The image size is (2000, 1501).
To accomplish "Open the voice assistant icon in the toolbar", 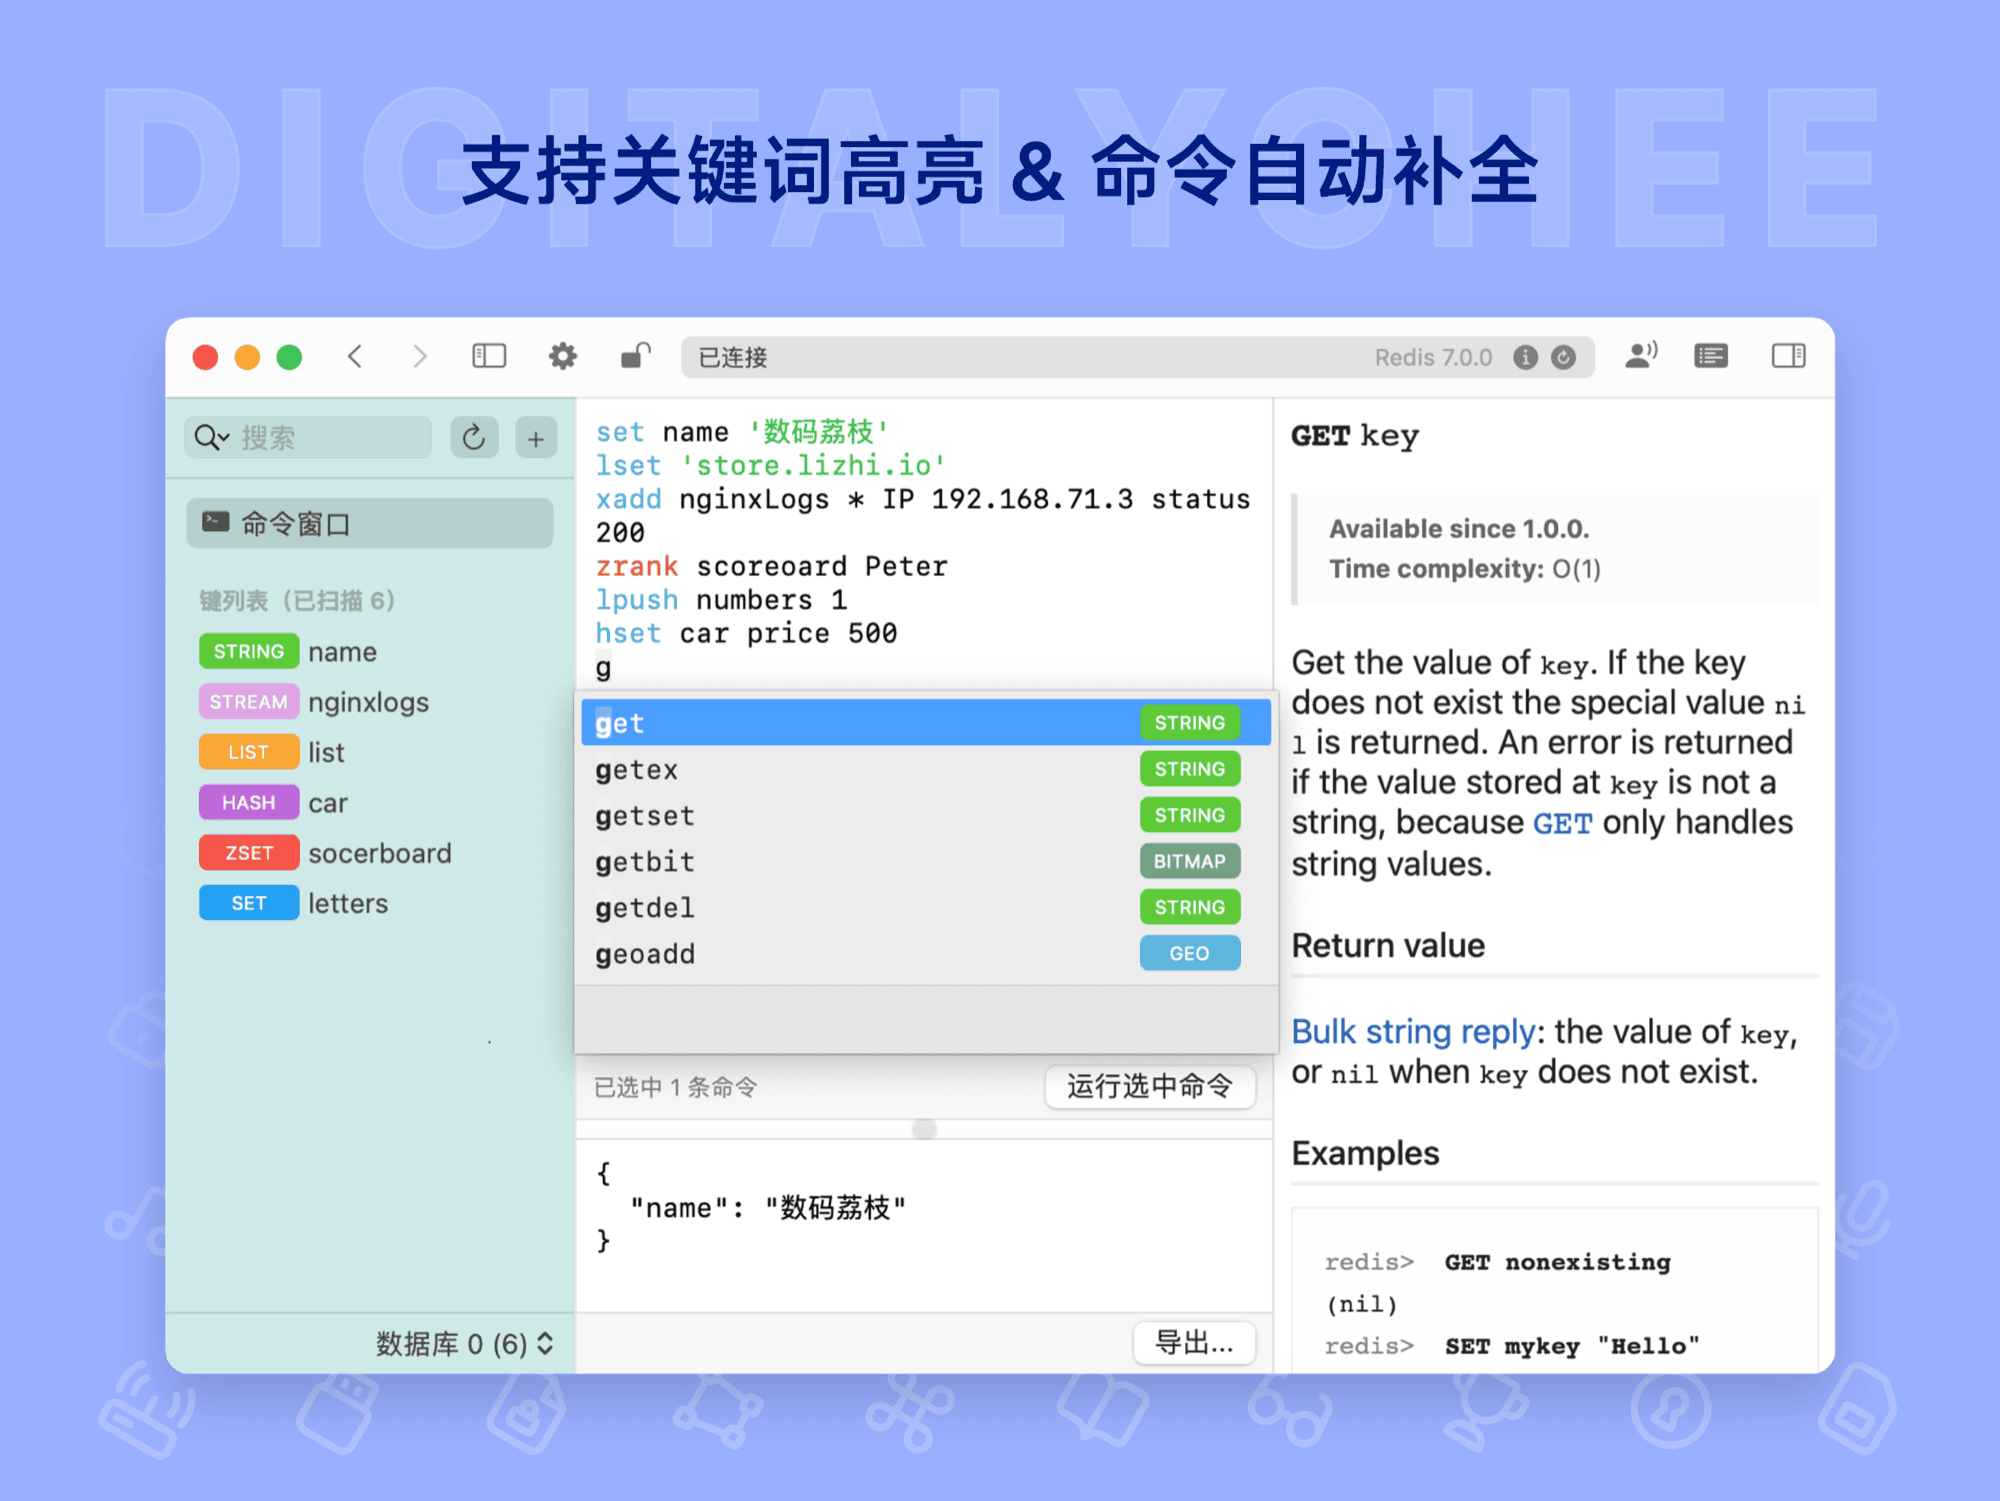I will [x=1640, y=355].
